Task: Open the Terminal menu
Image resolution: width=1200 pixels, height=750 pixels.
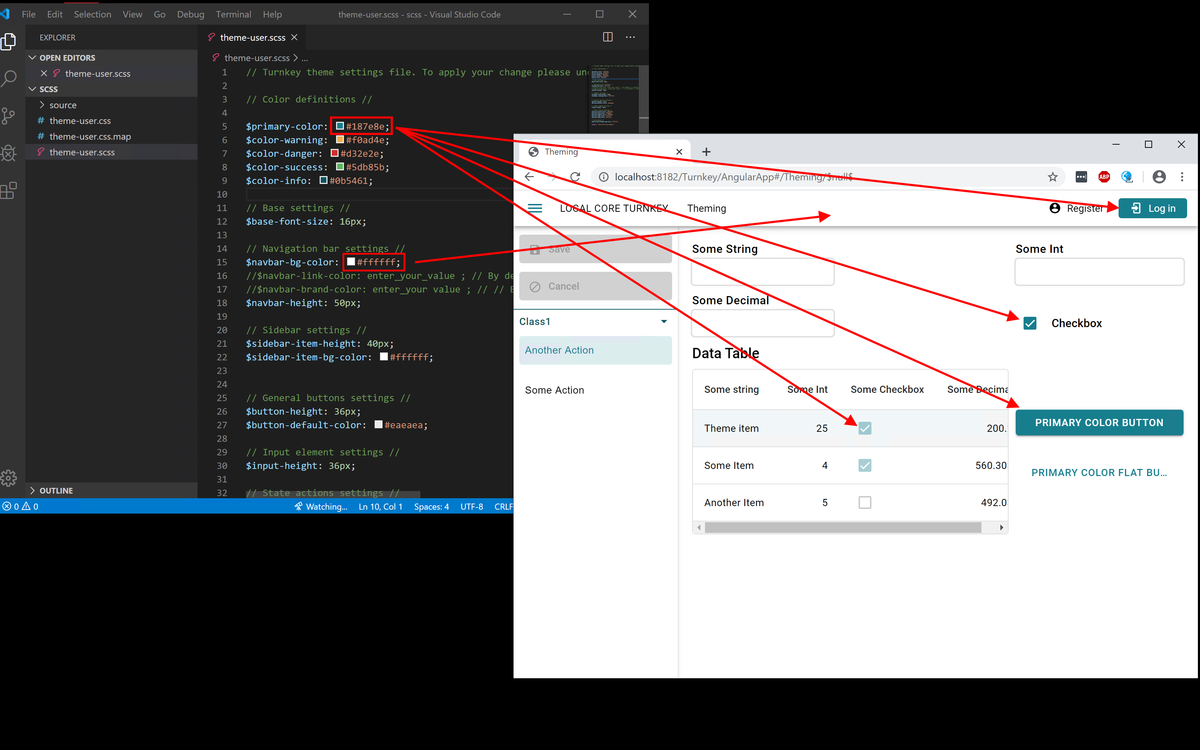Action: tap(233, 15)
